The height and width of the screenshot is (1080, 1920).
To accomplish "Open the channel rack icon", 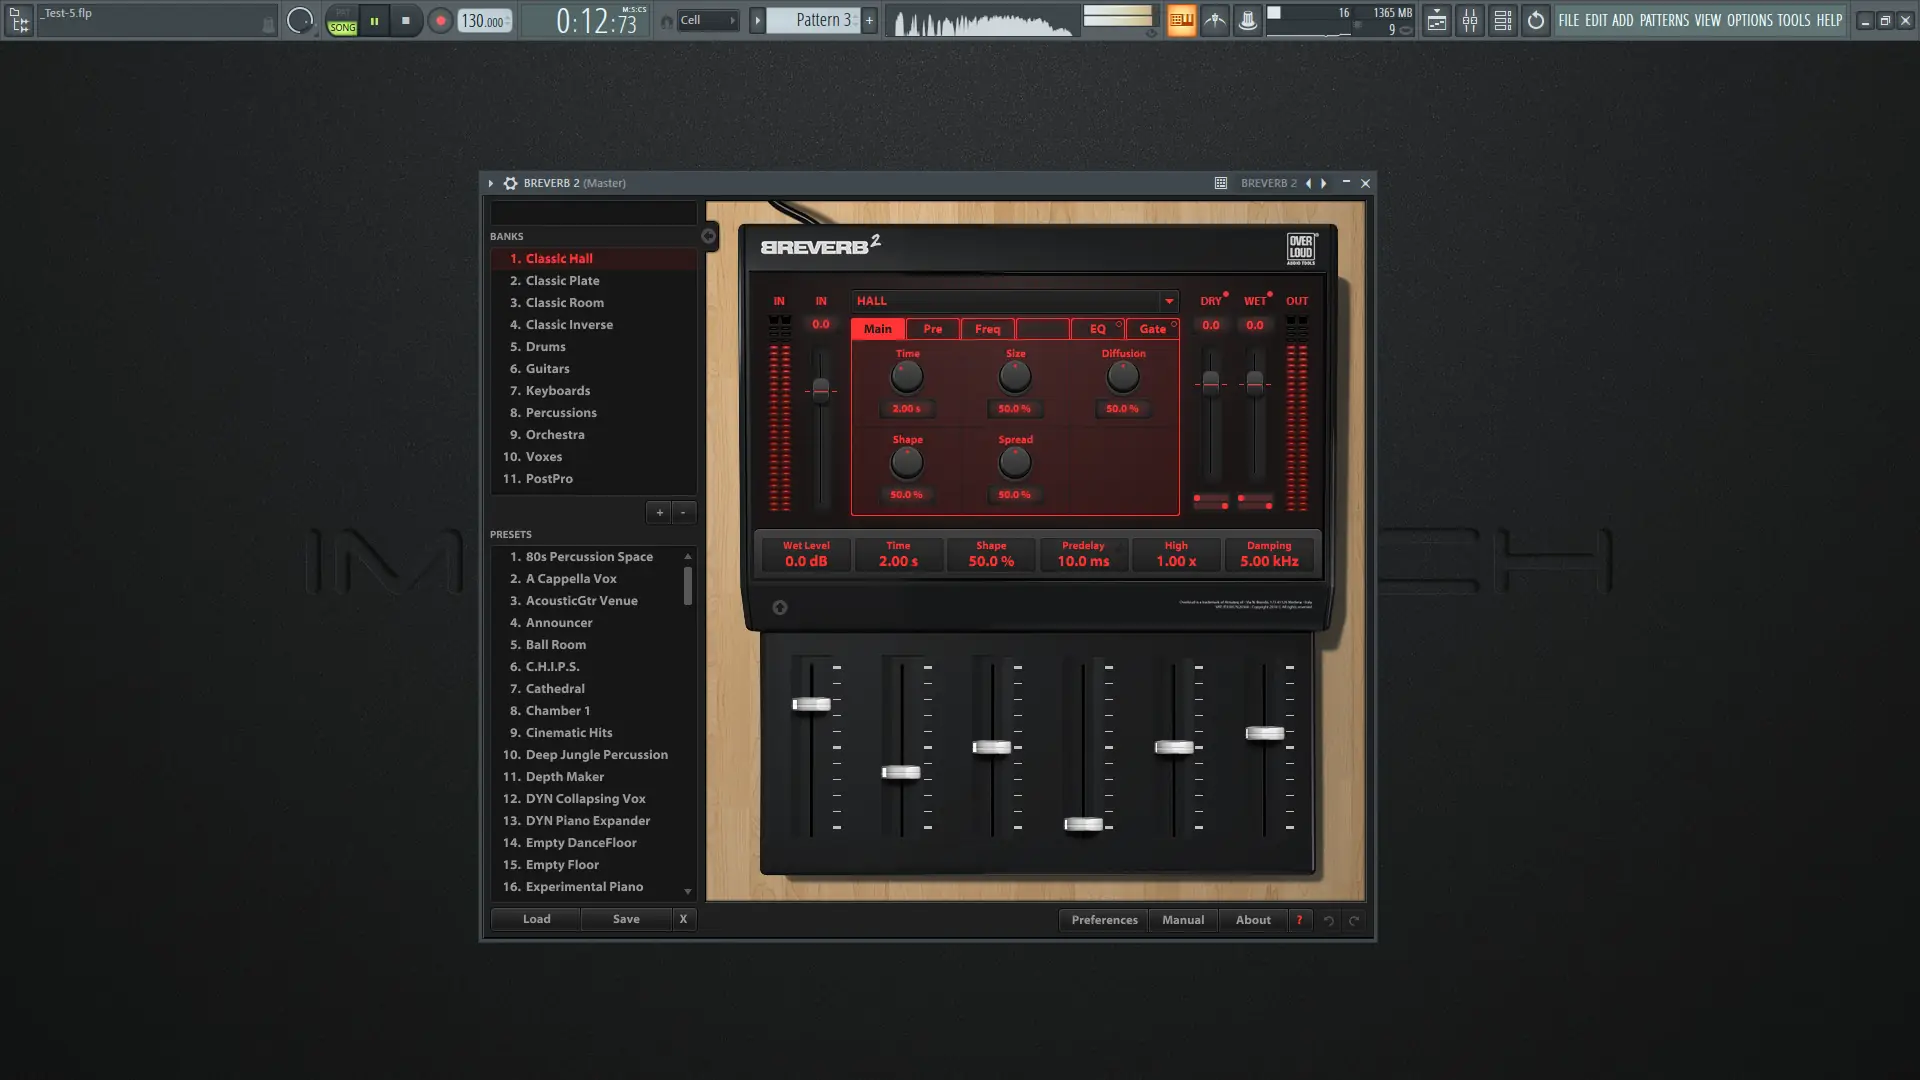I will click(1502, 20).
